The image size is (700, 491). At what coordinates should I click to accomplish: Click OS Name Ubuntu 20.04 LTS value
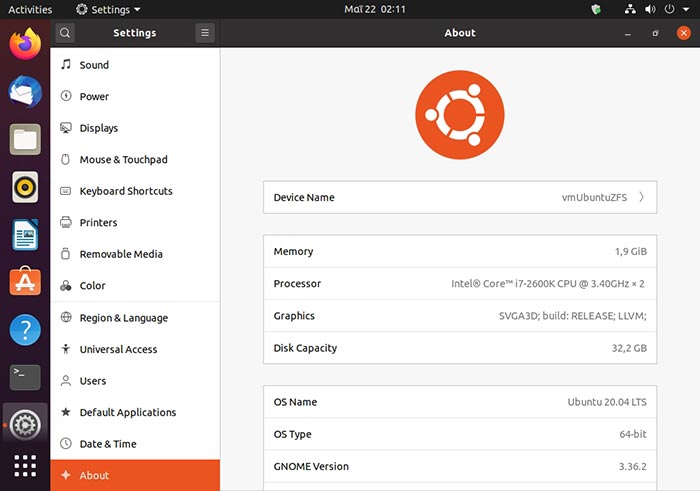(607, 402)
